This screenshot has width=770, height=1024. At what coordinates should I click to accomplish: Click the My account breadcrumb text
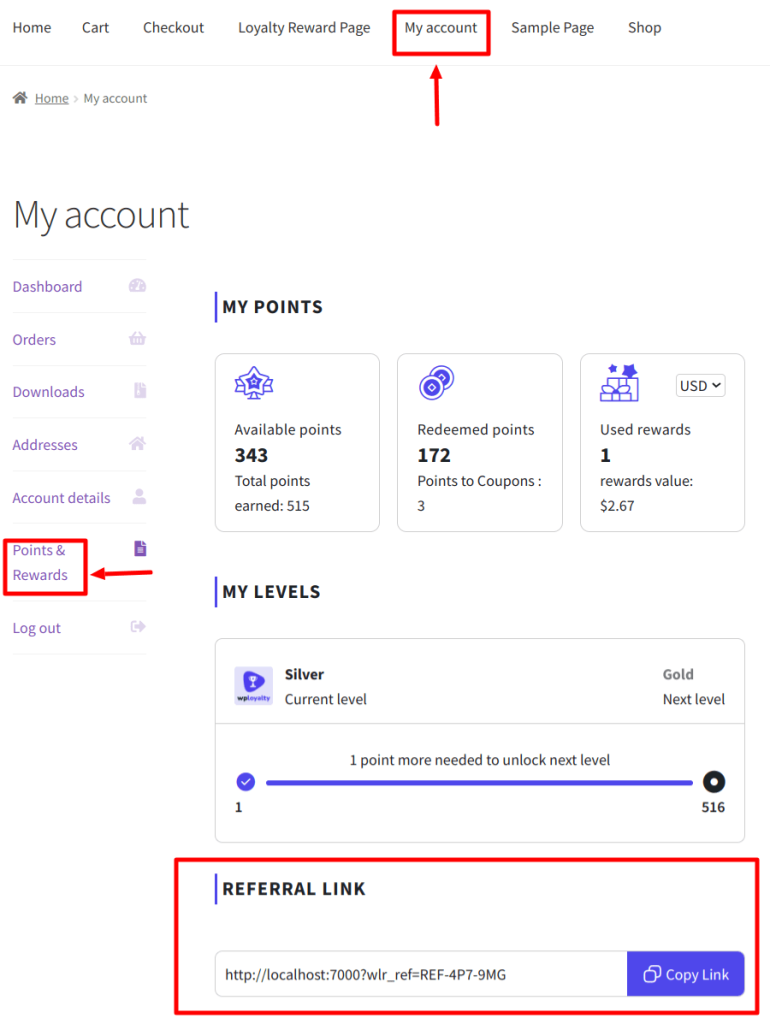(116, 98)
